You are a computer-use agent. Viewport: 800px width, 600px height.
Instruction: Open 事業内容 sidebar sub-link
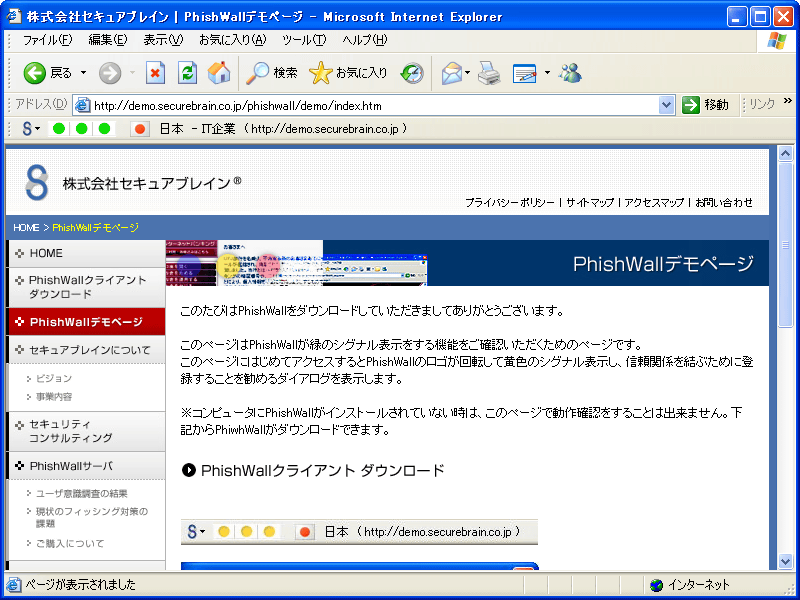click(54, 397)
